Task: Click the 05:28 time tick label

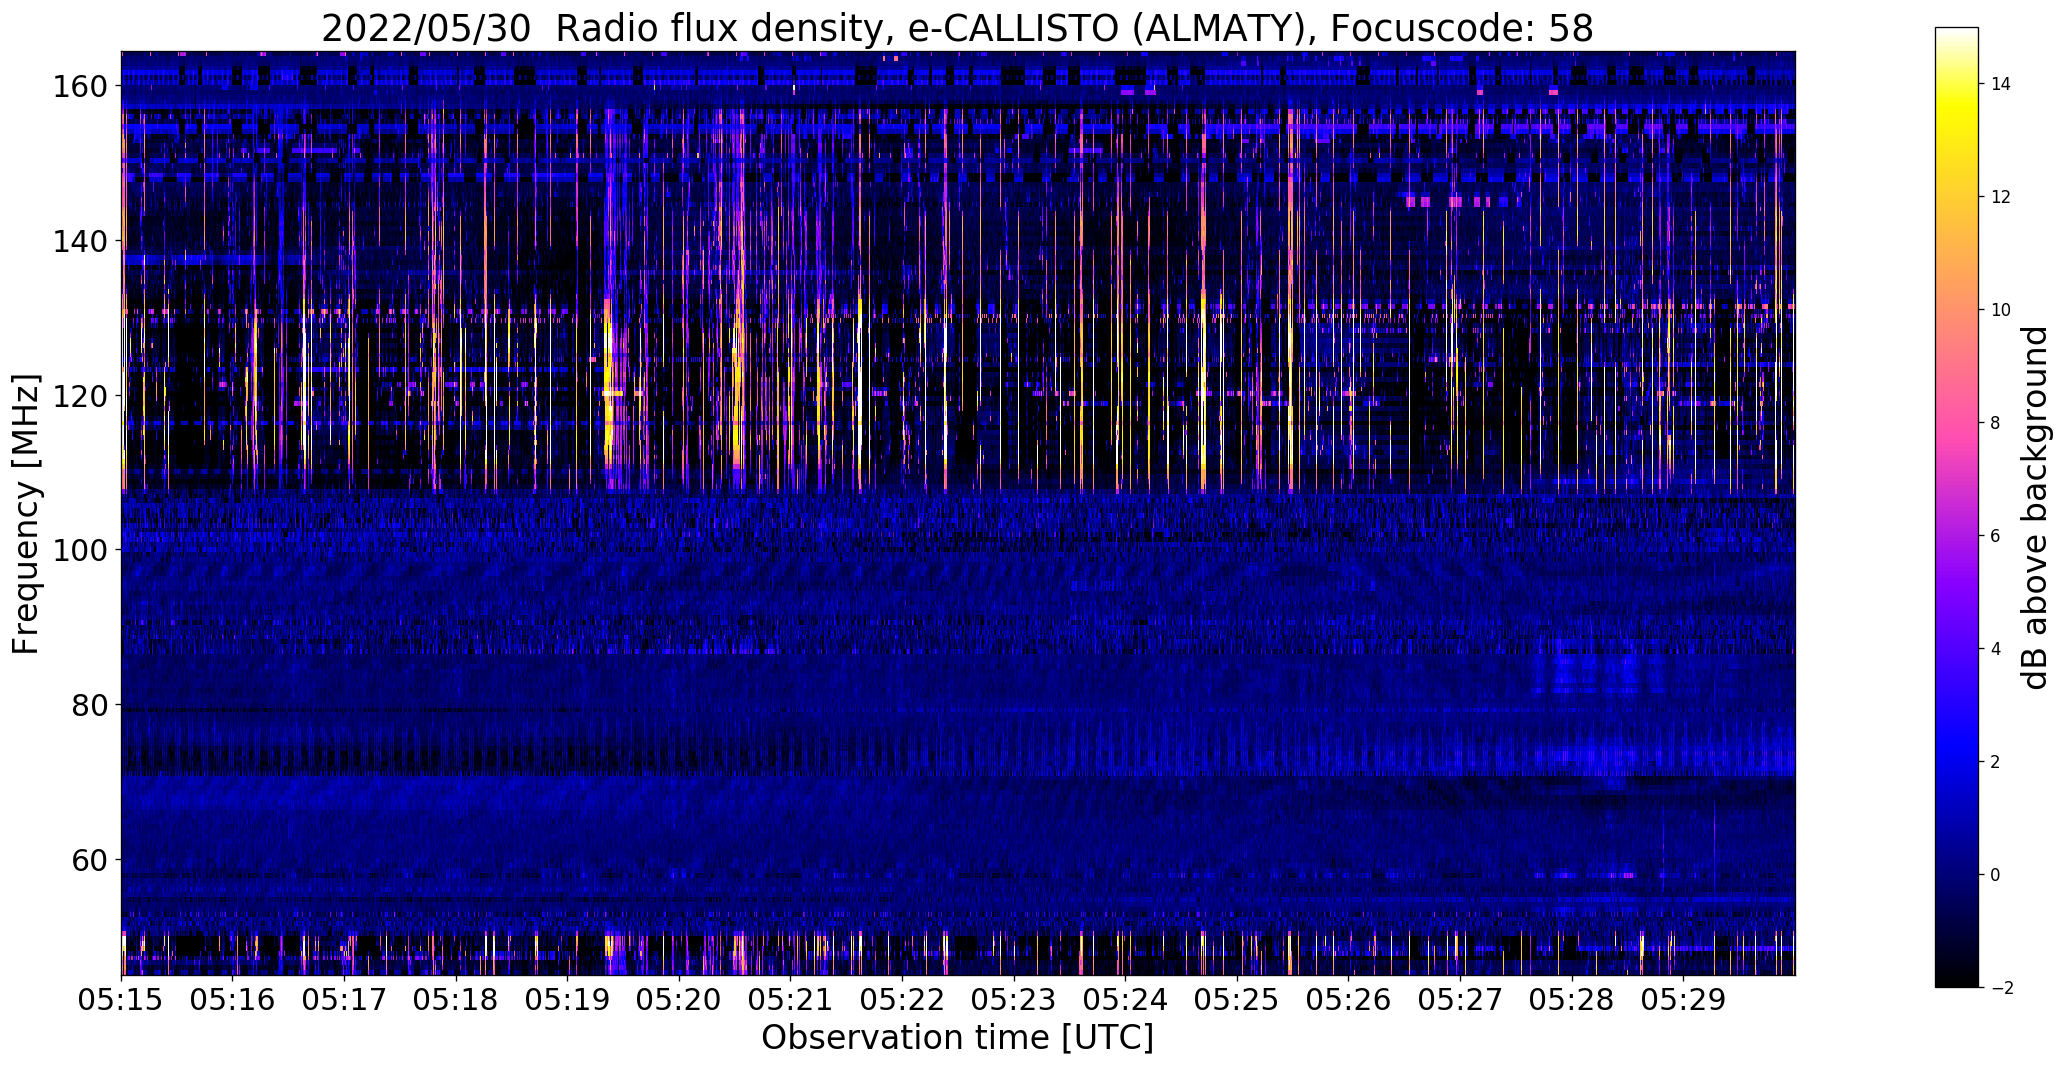Action: tap(1572, 1000)
